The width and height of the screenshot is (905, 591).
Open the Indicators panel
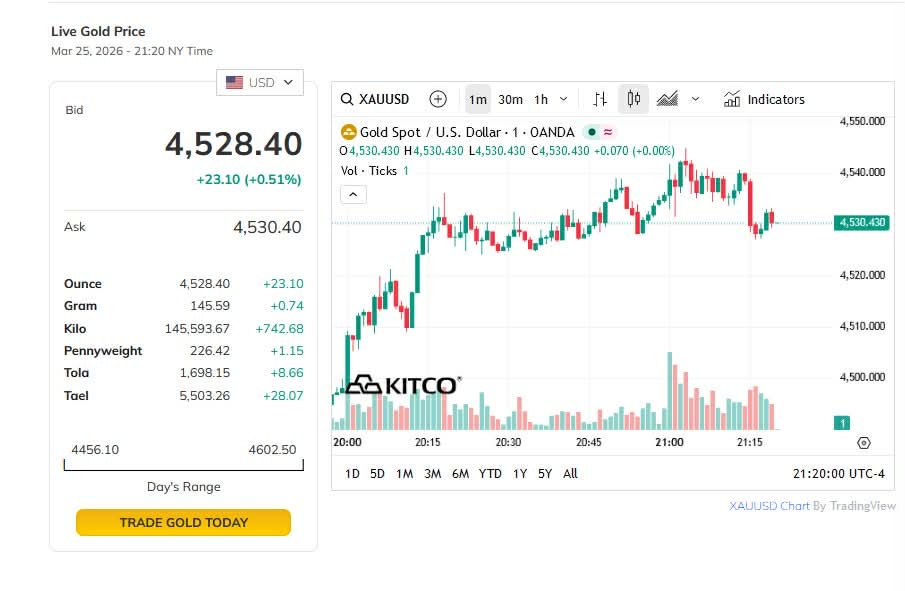764,99
